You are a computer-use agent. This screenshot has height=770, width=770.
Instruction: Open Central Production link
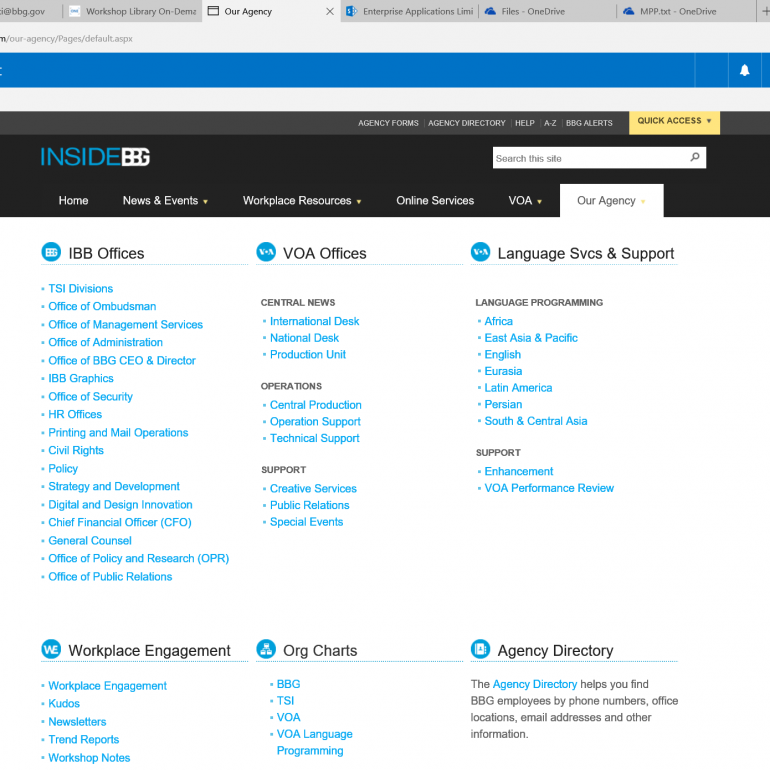pyautogui.click(x=315, y=405)
